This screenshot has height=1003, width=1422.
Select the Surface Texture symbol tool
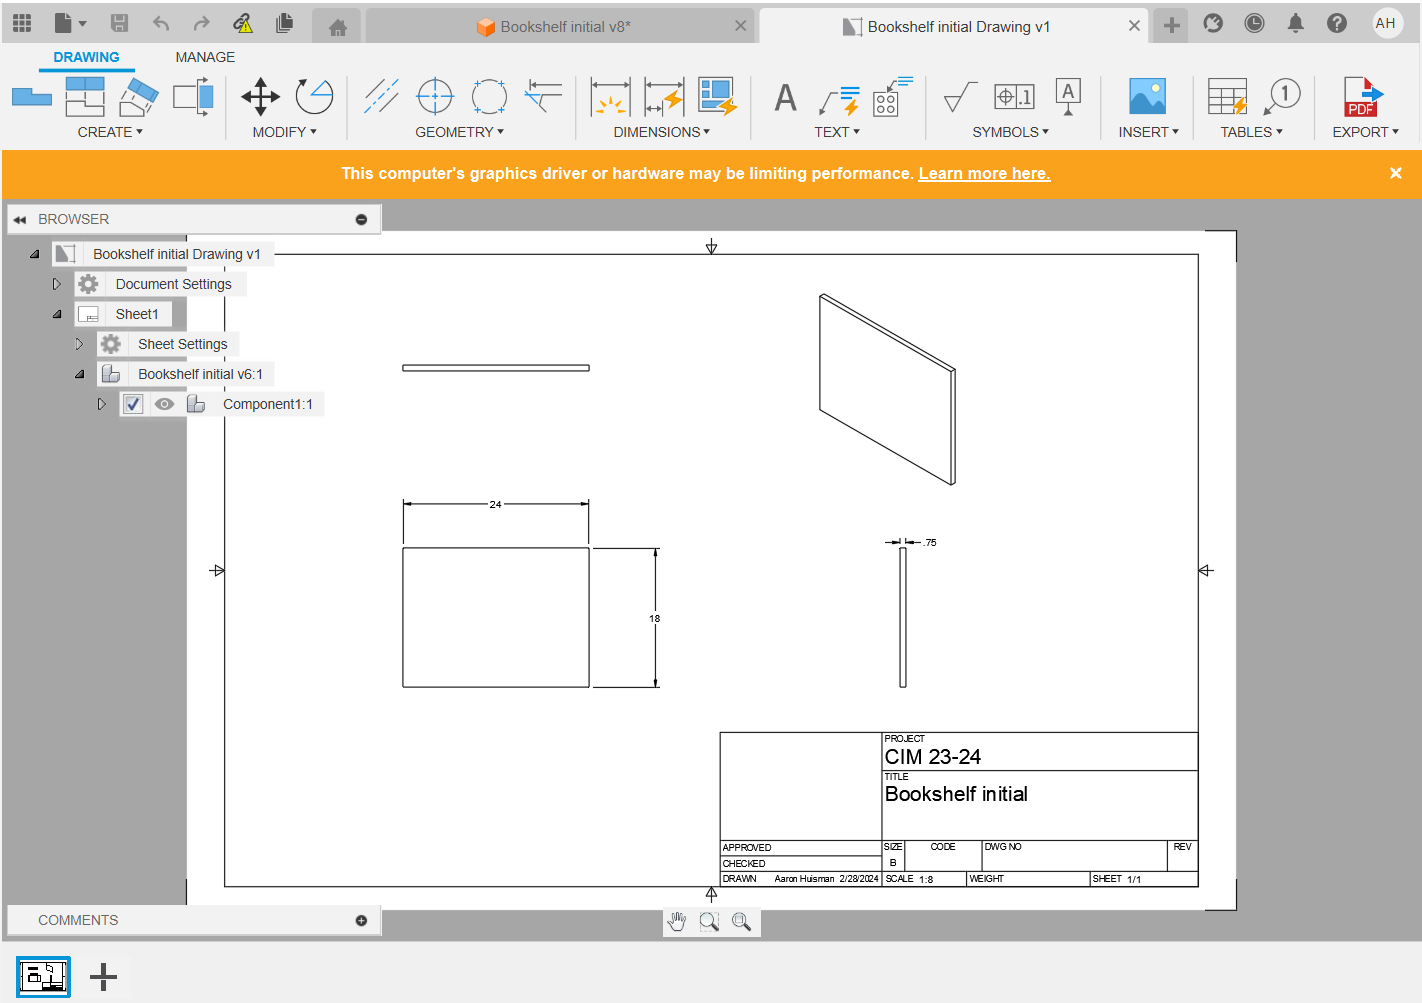[x=959, y=97]
